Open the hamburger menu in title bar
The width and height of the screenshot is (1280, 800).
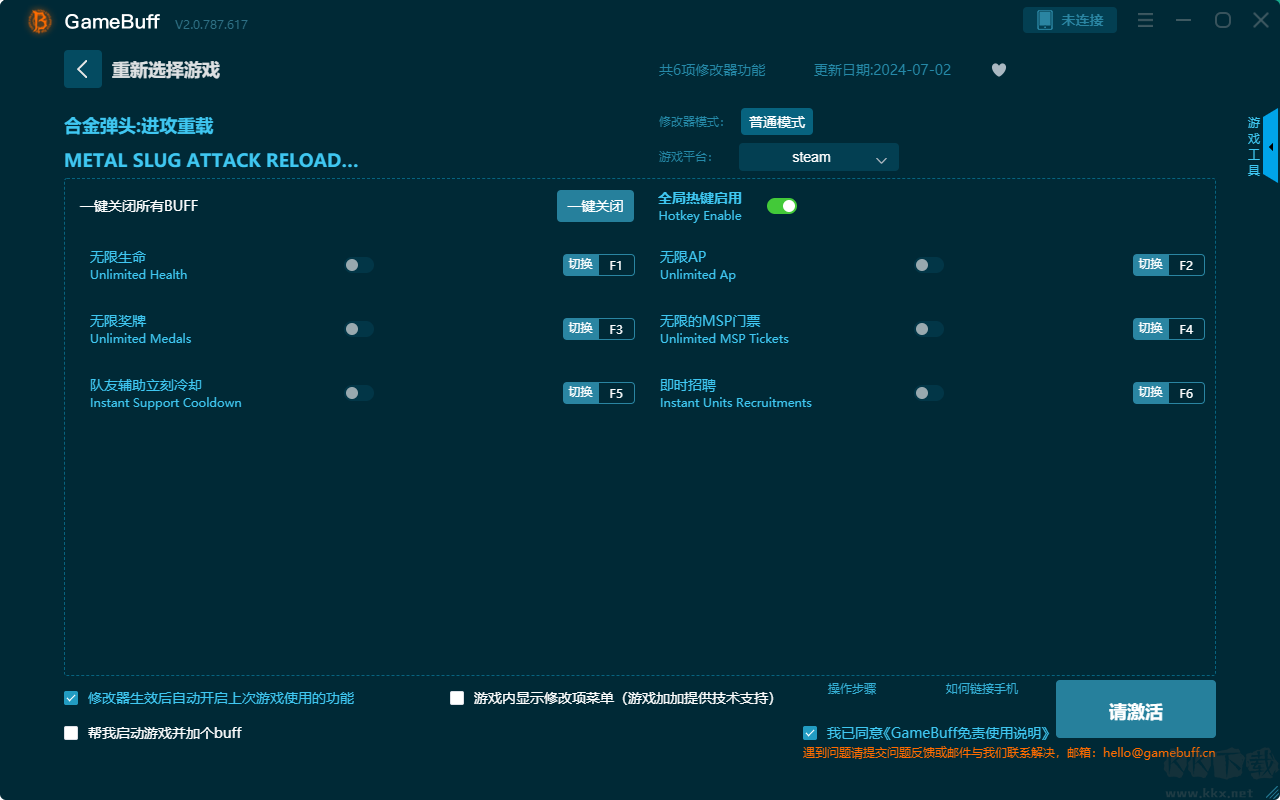click(1146, 20)
